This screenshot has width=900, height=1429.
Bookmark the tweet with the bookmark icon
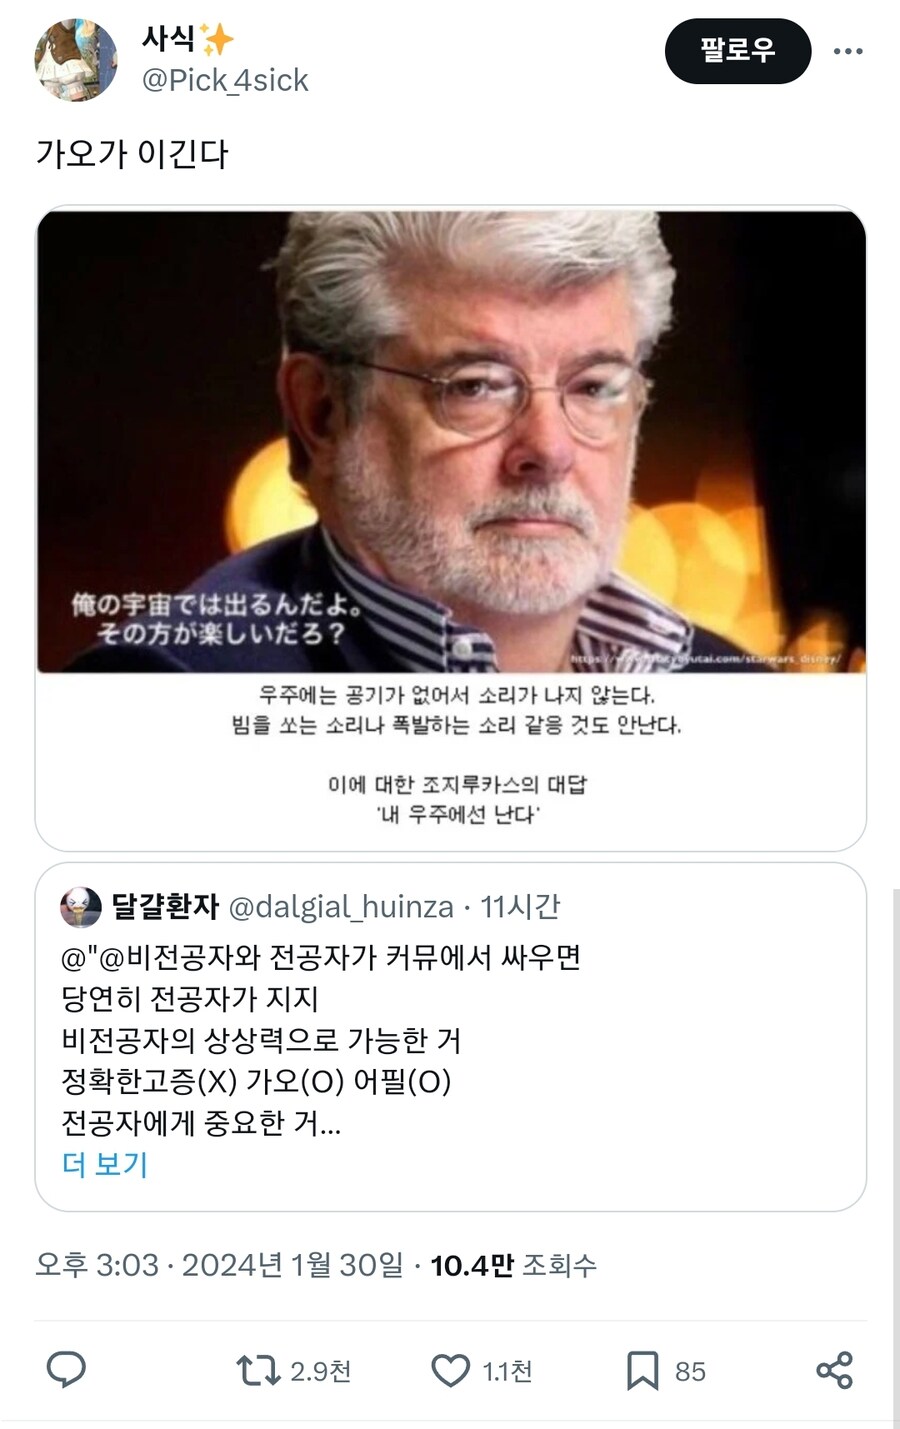(642, 1371)
